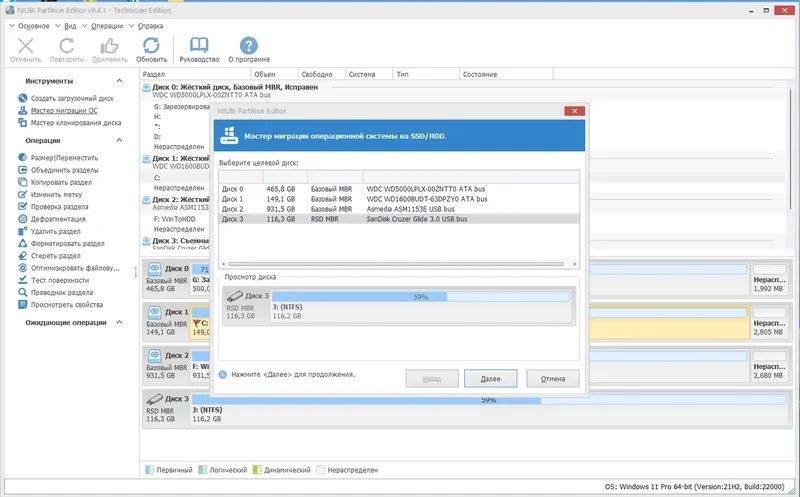Close the migration wizard dialog
This screenshot has height=497, width=800.
[x=574, y=111]
